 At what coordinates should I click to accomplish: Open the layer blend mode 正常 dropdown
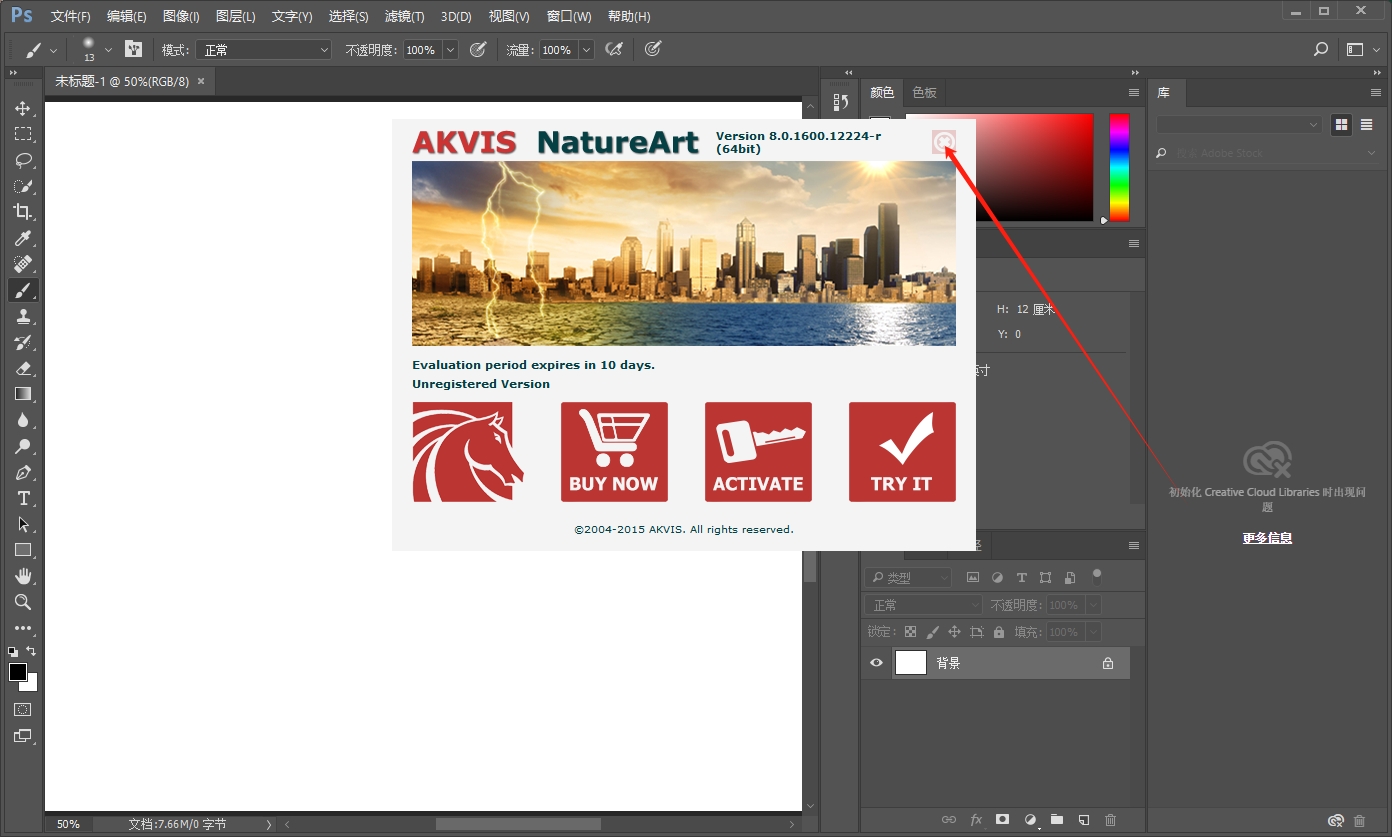point(924,605)
